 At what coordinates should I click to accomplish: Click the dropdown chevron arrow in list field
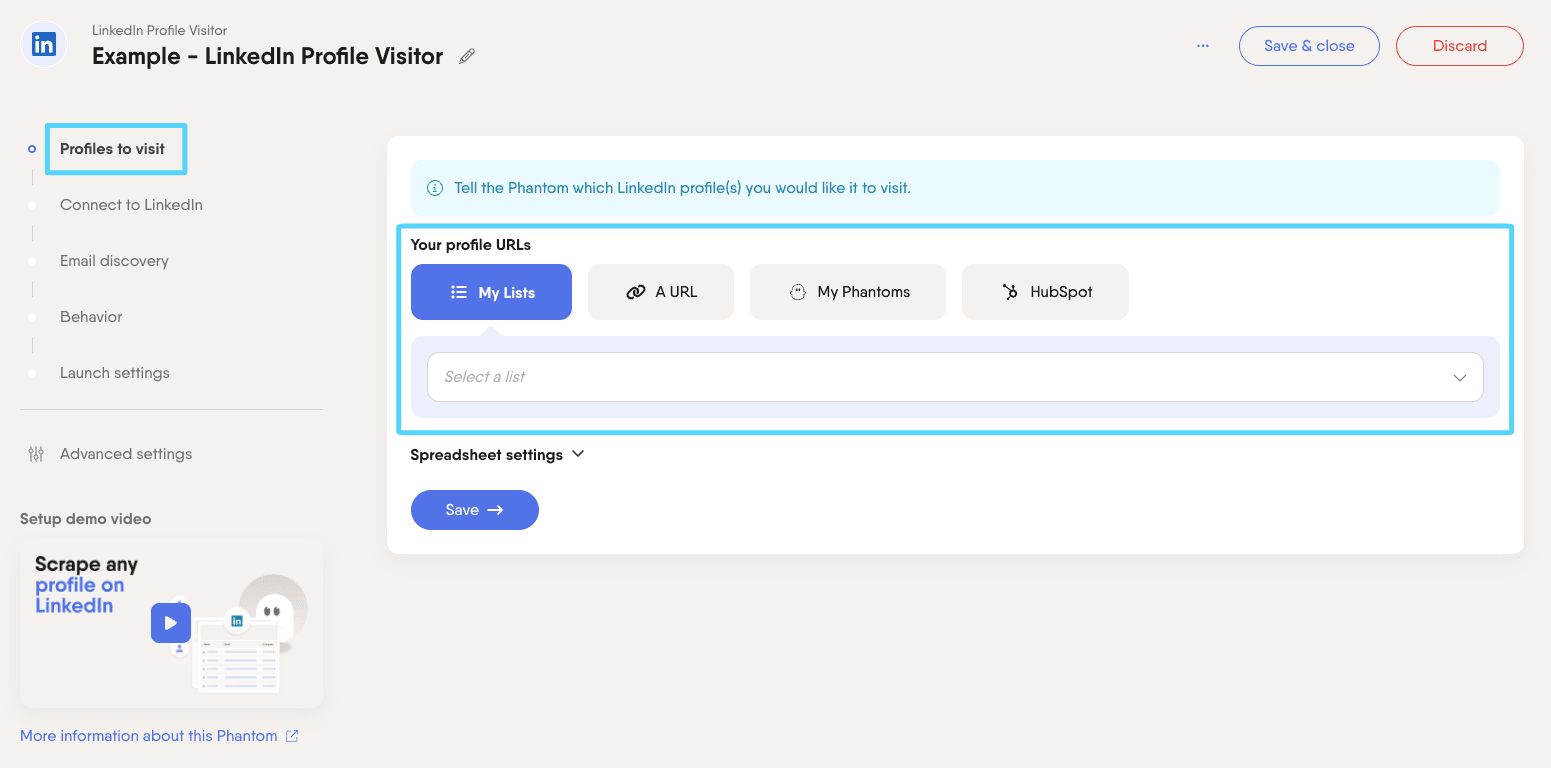1459,378
